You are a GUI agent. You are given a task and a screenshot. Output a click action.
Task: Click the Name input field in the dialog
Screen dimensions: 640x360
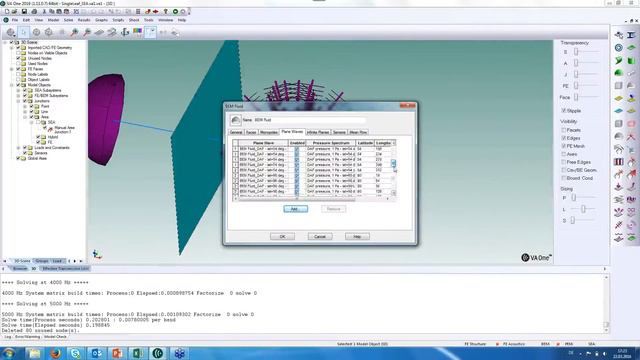pyautogui.click(x=309, y=120)
